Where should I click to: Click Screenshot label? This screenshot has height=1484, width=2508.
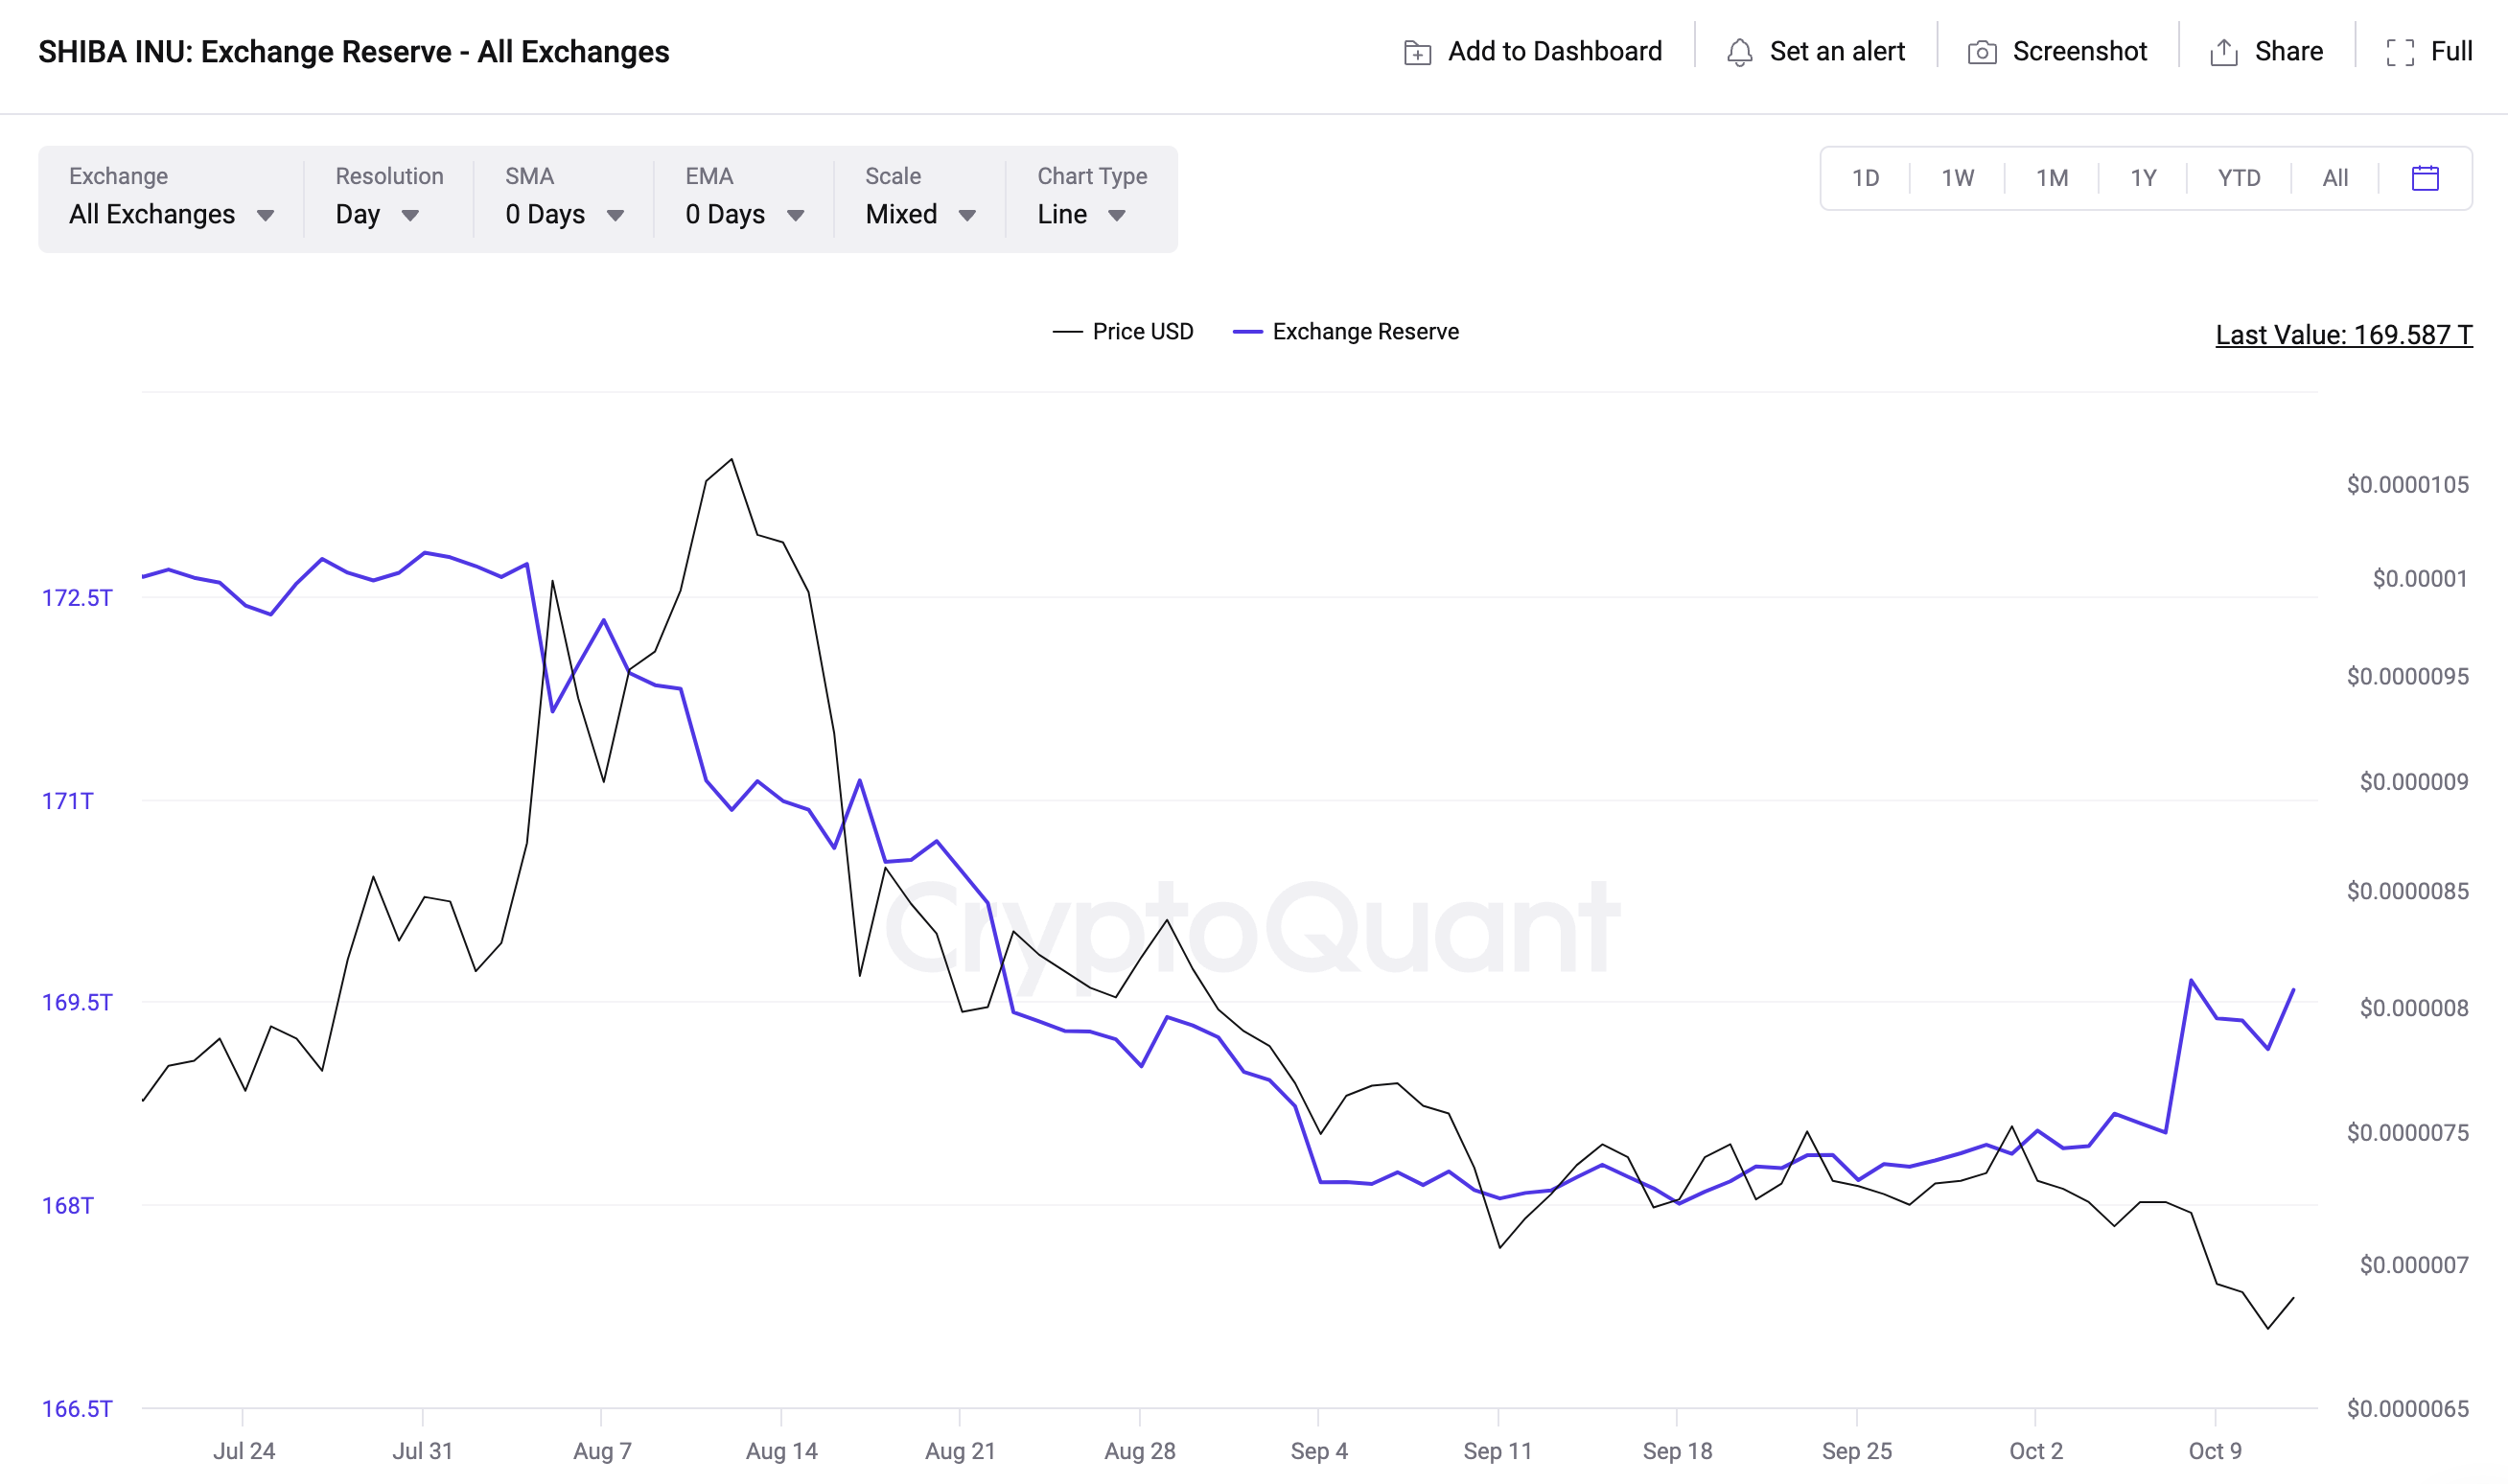tap(2080, 51)
